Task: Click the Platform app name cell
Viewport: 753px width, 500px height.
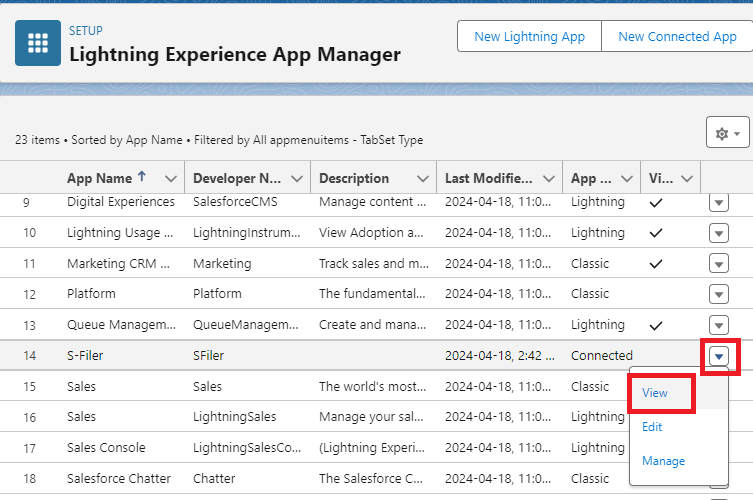Action: [x=91, y=293]
